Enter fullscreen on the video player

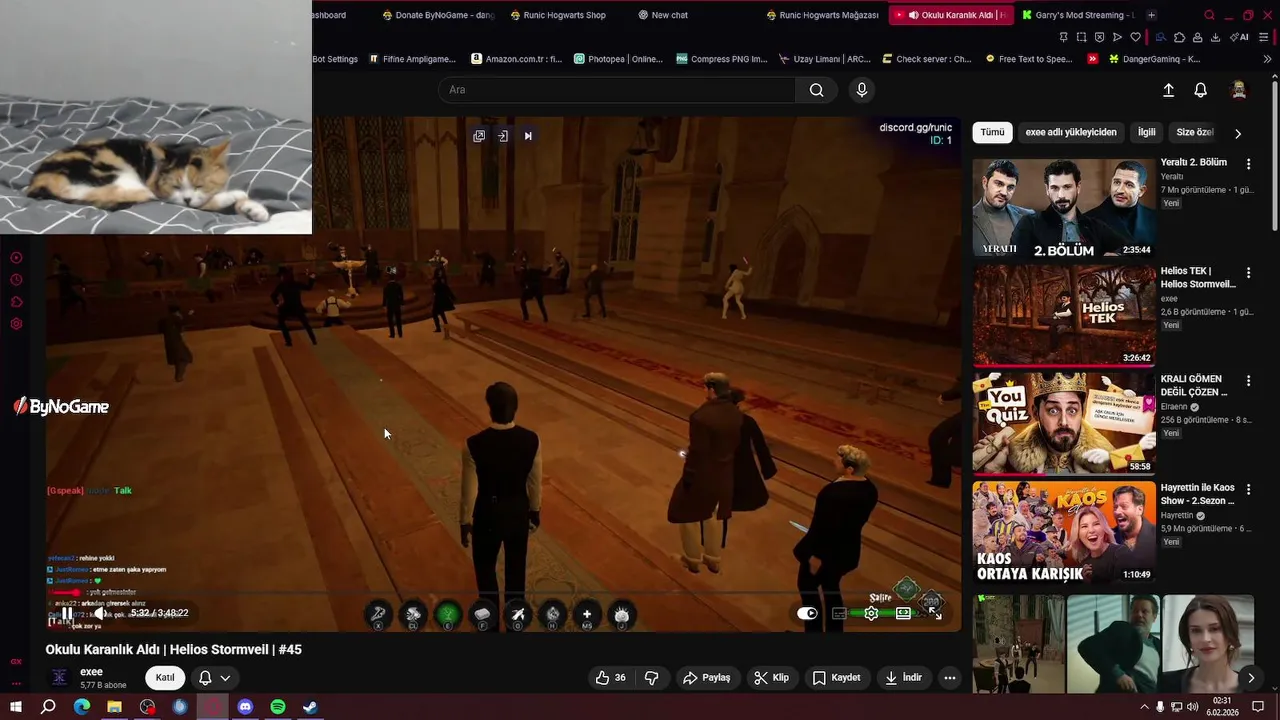pos(936,613)
